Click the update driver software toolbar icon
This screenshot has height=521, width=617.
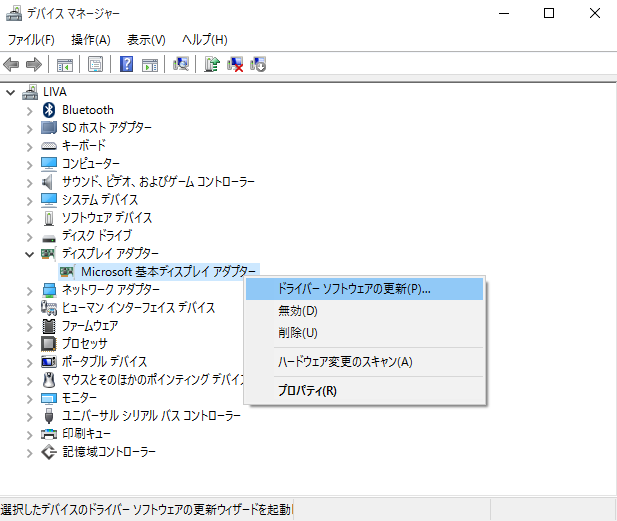212,64
